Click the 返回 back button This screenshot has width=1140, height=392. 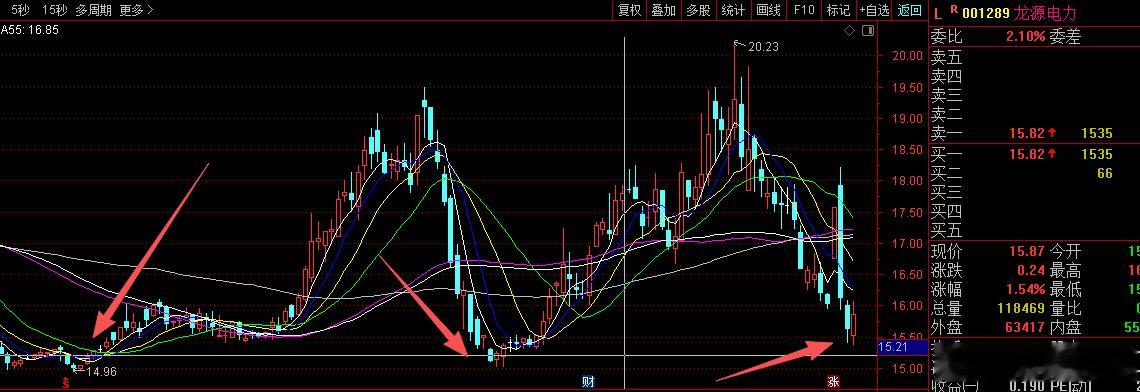click(x=910, y=10)
